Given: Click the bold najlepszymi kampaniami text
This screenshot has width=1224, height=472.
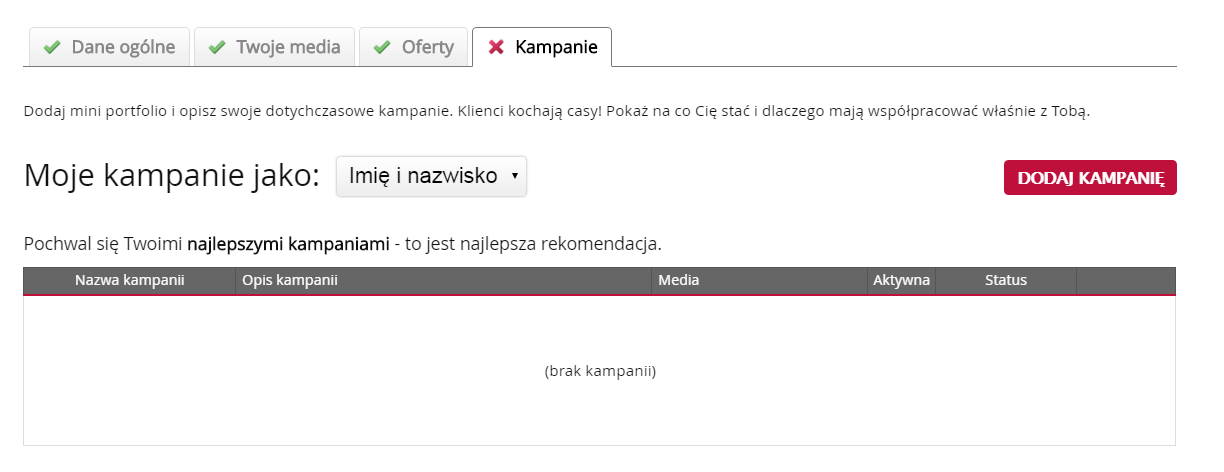Looking at the screenshot, I should tap(287, 243).
